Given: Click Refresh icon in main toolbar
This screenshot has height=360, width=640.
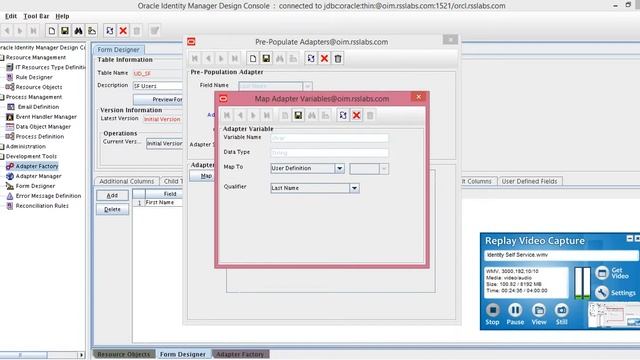Looking at the screenshot, I should [109, 31].
